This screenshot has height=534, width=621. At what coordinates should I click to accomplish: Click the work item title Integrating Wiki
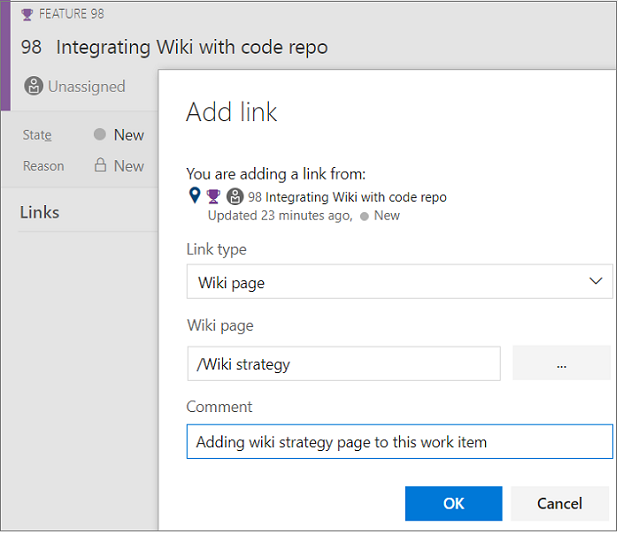[192, 47]
